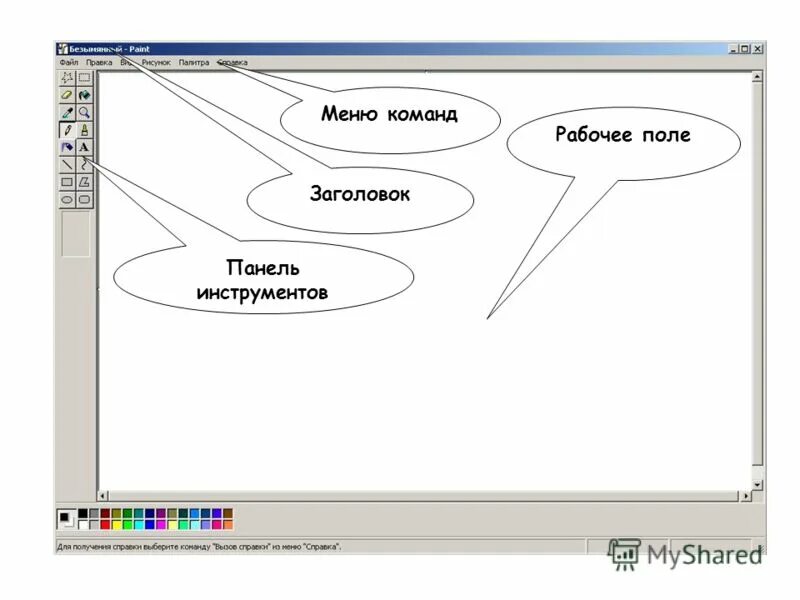Viewport: 800px width, 600px height.
Task: Click the right arrow on horizontal scrollbar
Action: pyautogui.click(x=748, y=495)
